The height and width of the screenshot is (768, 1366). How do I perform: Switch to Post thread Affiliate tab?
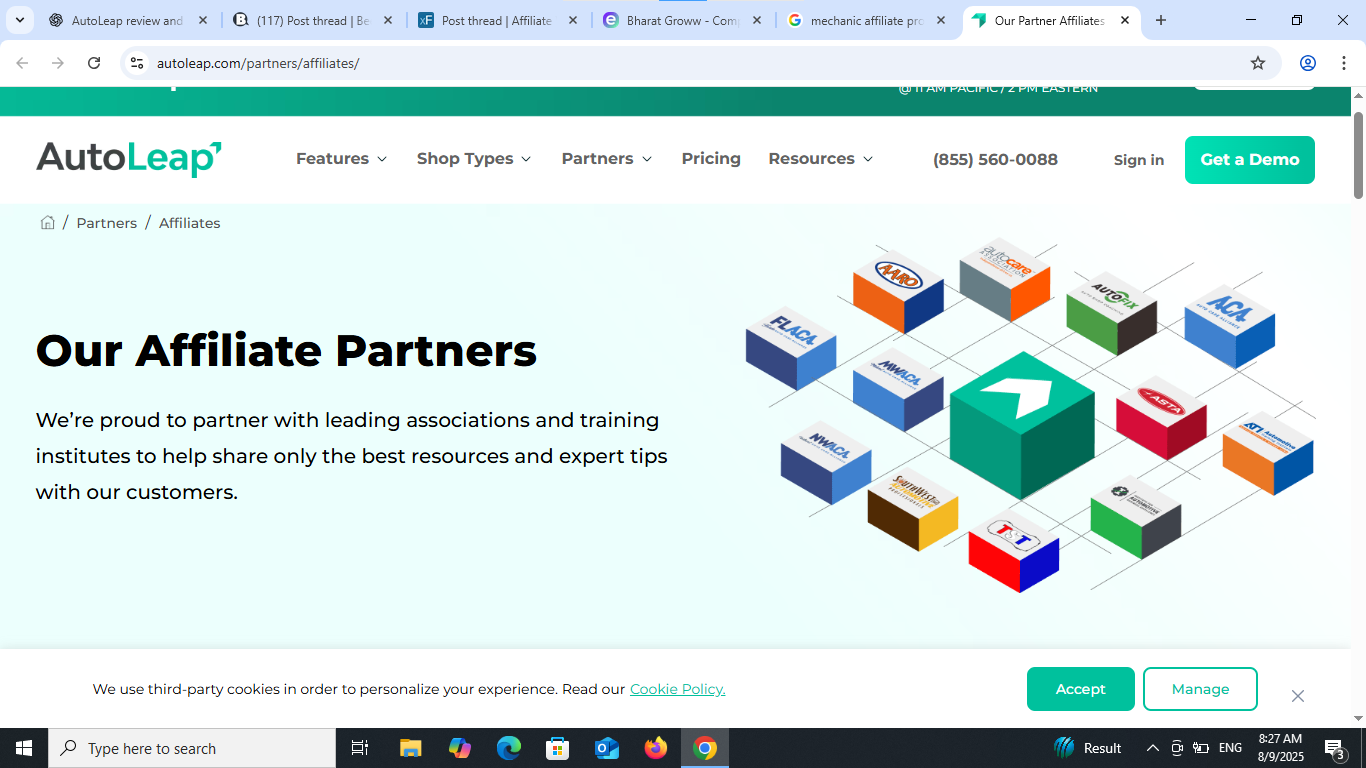coord(498,20)
